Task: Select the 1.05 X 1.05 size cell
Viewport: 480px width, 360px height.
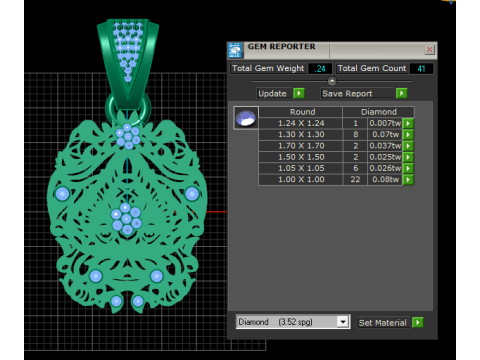Action: [301, 168]
